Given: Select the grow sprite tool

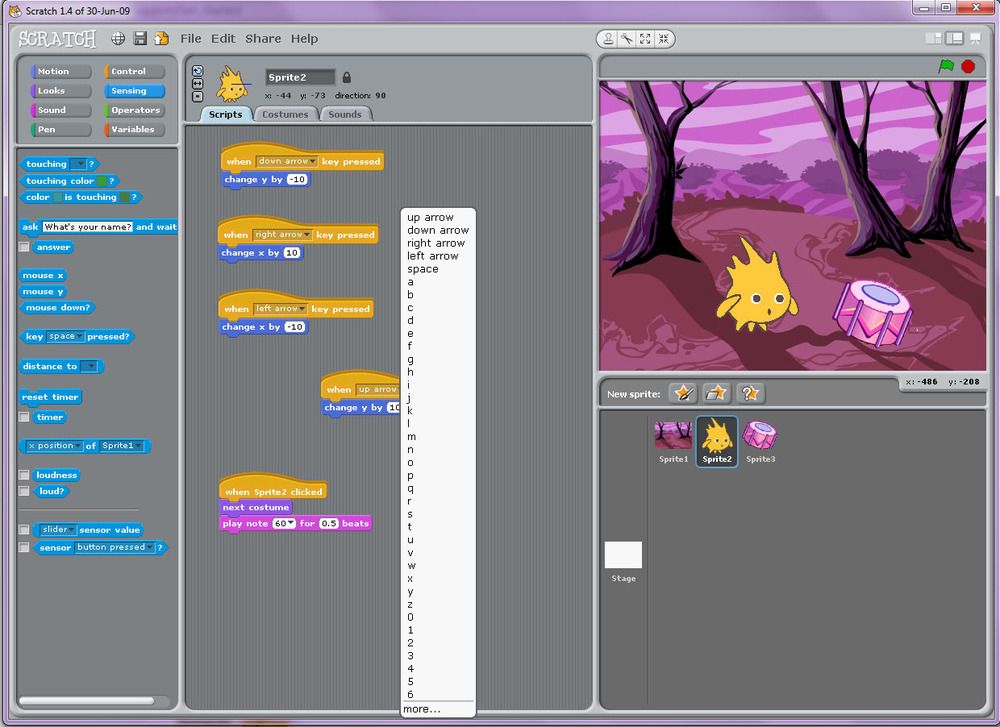Looking at the screenshot, I should [645, 39].
